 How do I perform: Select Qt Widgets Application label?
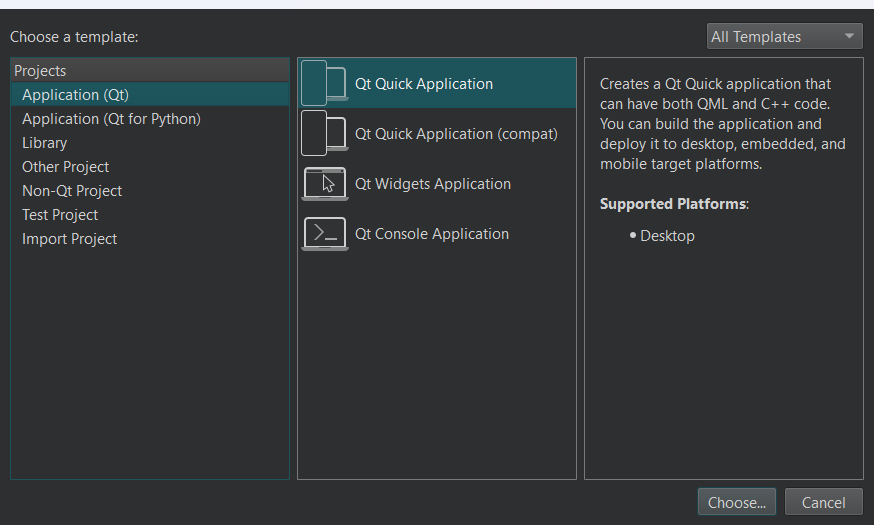coord(433,184)
